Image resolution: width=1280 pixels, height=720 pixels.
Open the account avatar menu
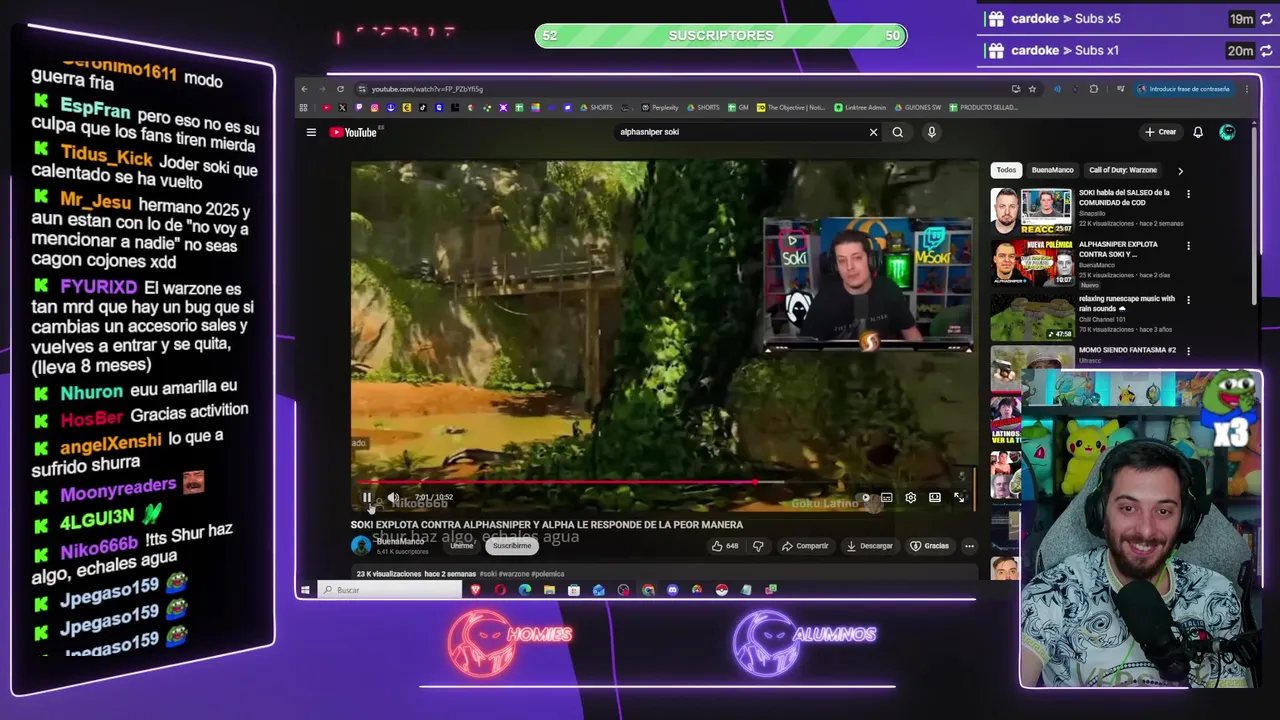pyautogui.click(x=1227, y=132)
